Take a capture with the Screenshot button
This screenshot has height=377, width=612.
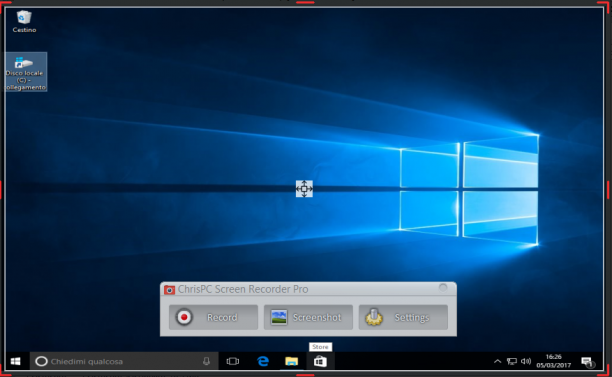(308, 317)
